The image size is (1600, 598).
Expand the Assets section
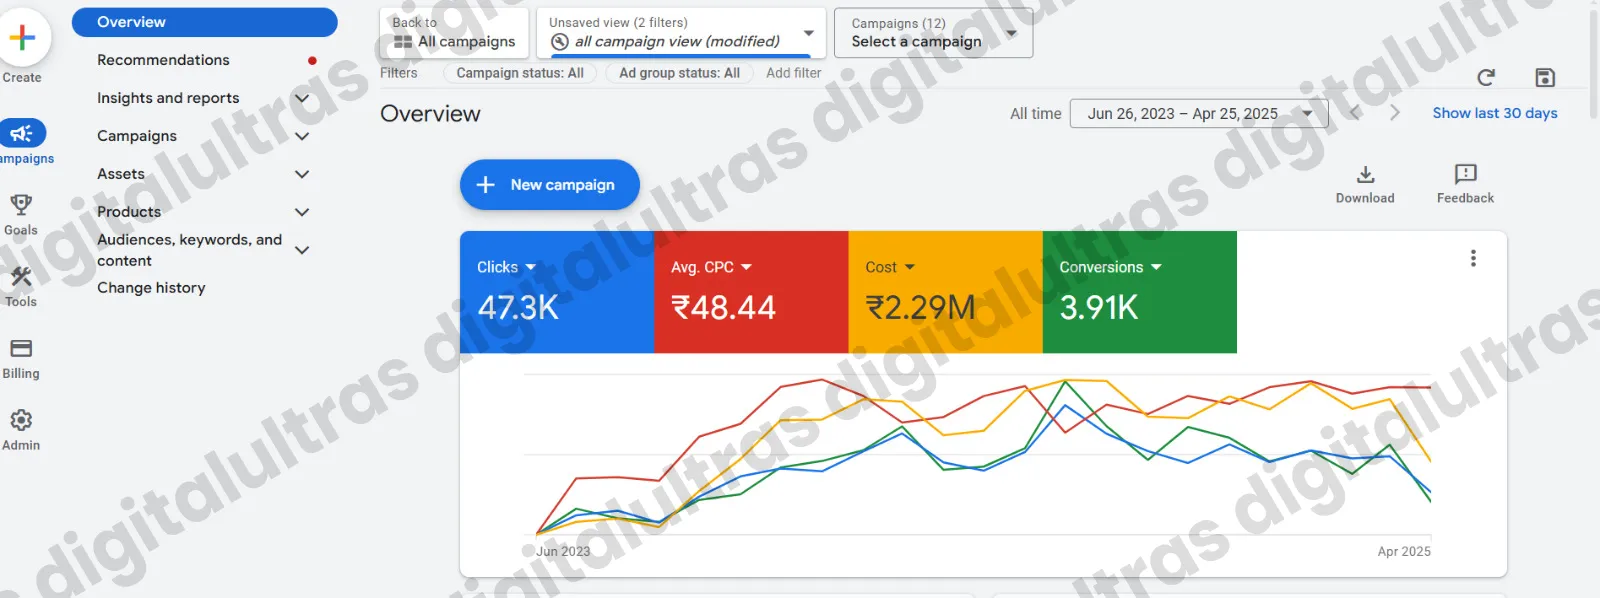point(302,174)
